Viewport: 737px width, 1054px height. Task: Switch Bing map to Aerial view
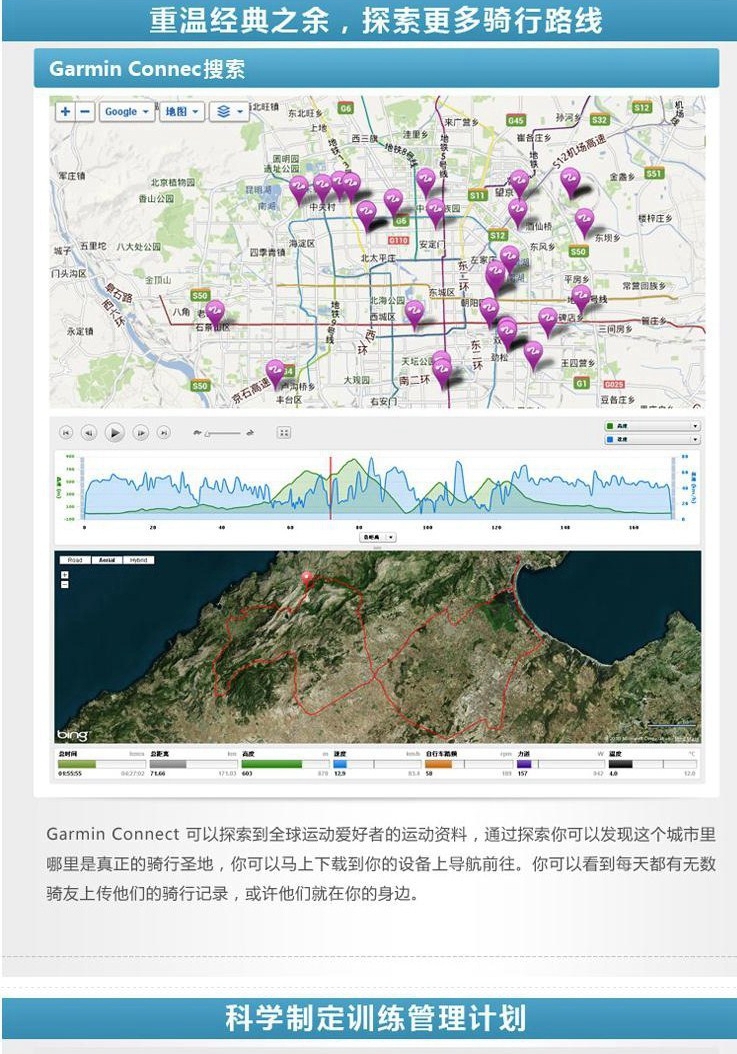click(106, 560)
